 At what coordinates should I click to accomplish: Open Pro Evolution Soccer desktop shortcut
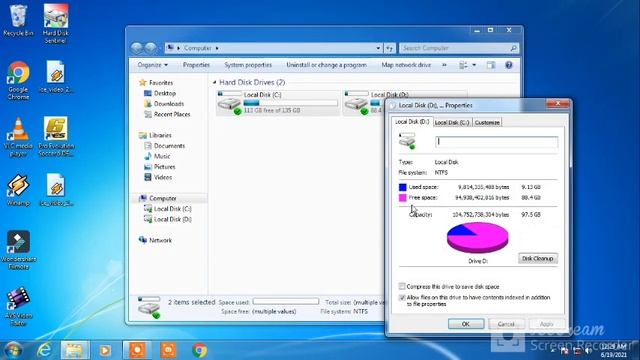[x=56, y=137]
